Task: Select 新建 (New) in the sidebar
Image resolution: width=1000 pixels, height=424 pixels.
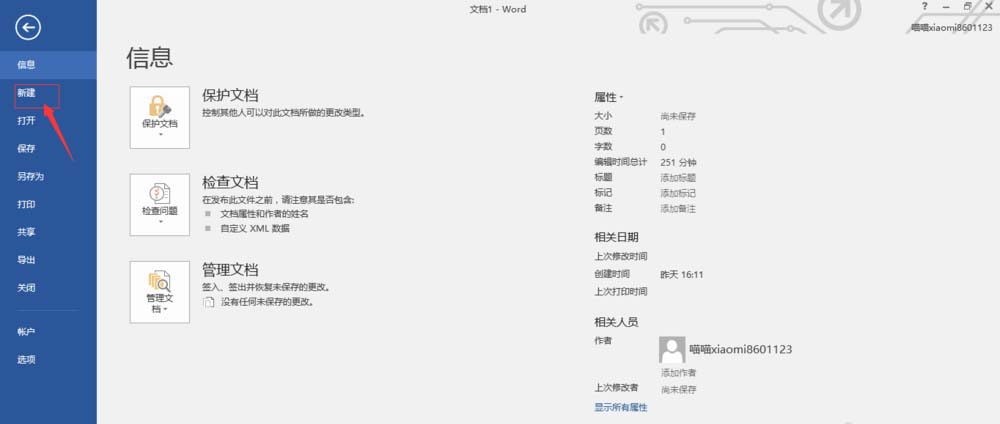Action: click(48, 93)
